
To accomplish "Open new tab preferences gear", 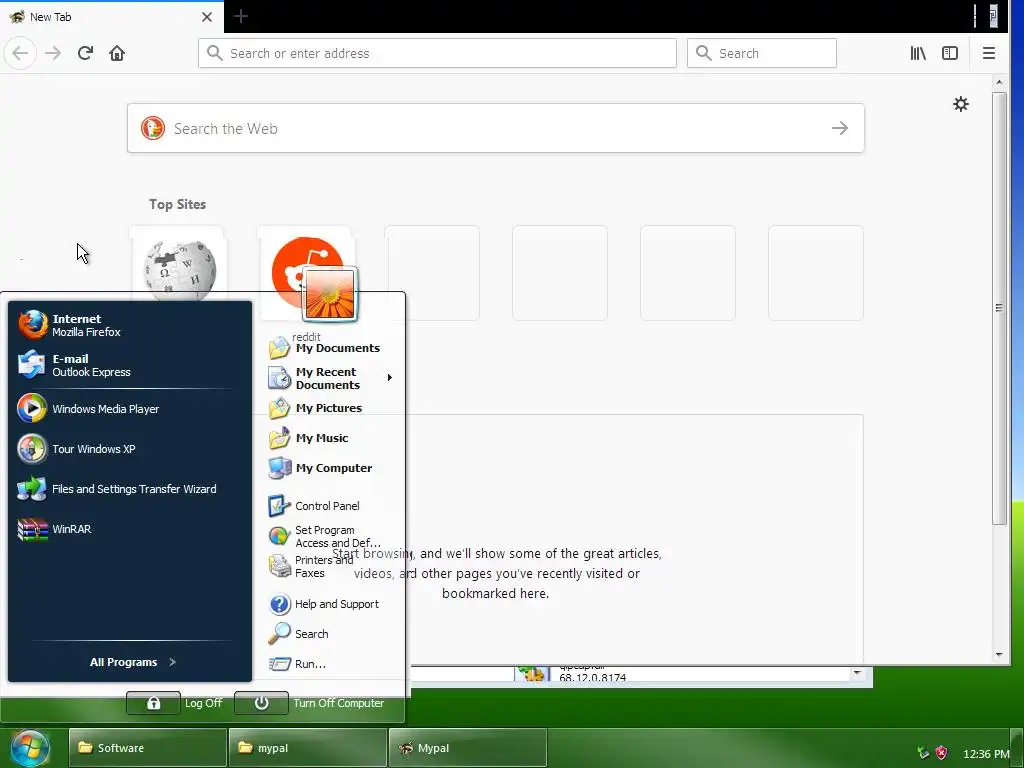I will pyautogui.click(x=960, y=104).
